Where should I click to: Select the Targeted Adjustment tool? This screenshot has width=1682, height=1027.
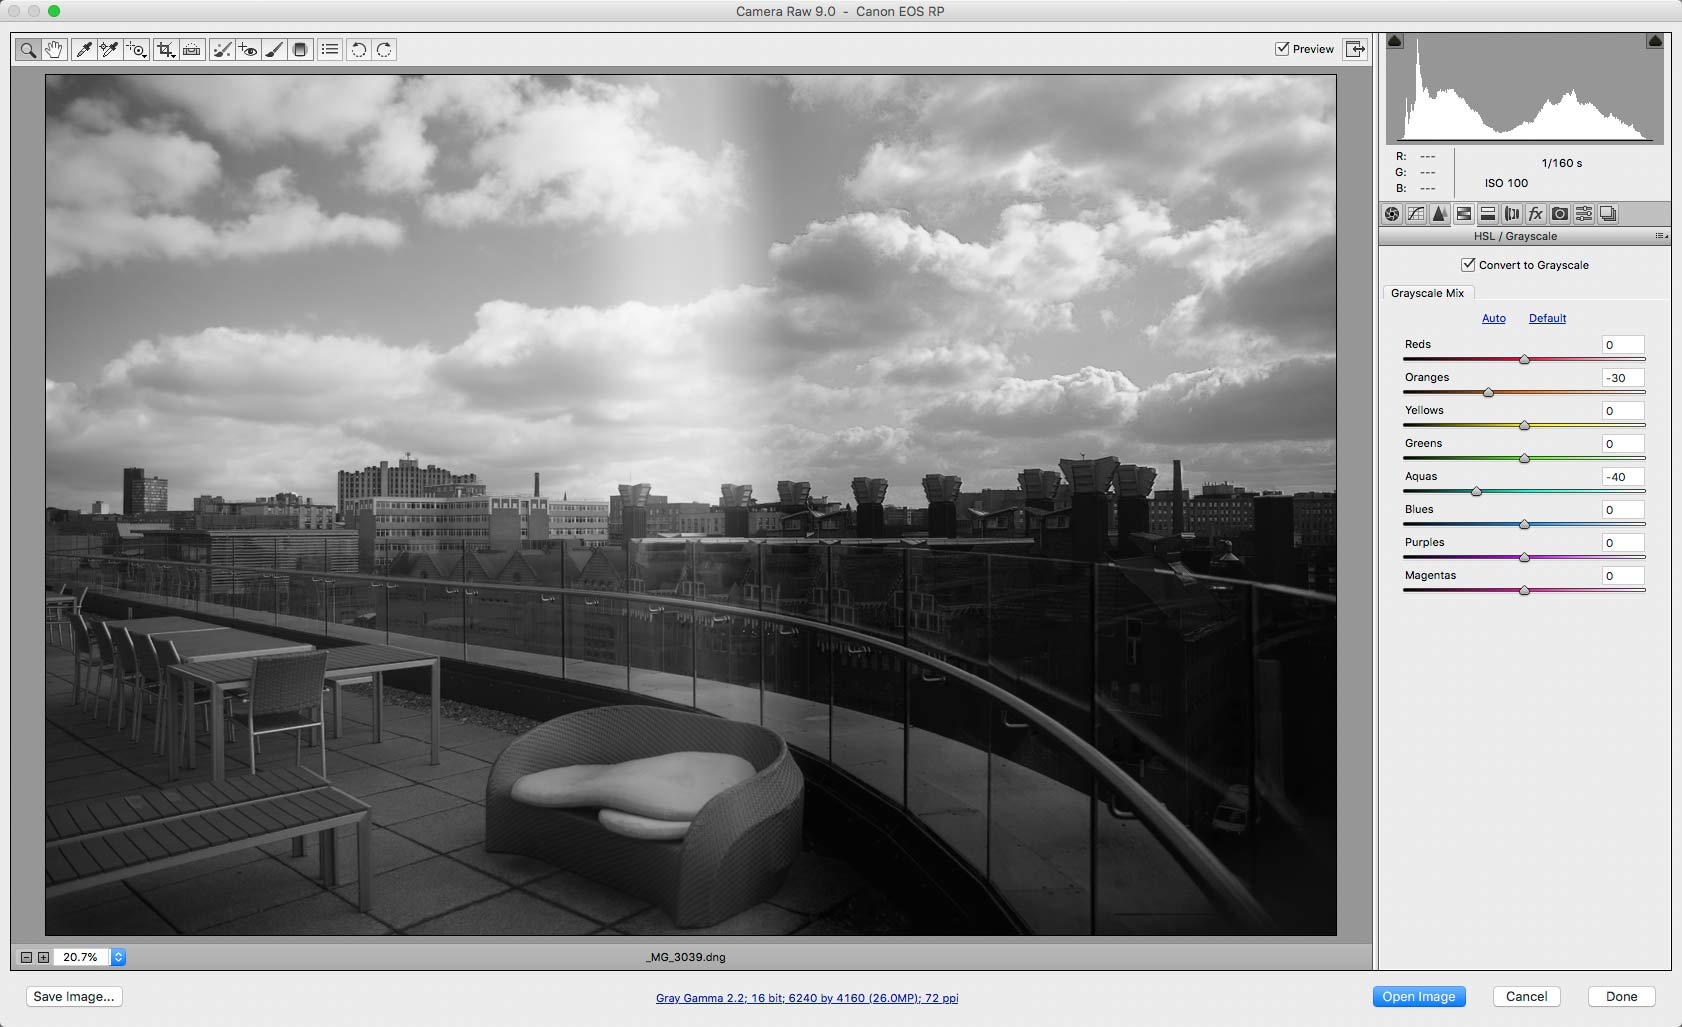coord(137,49)
